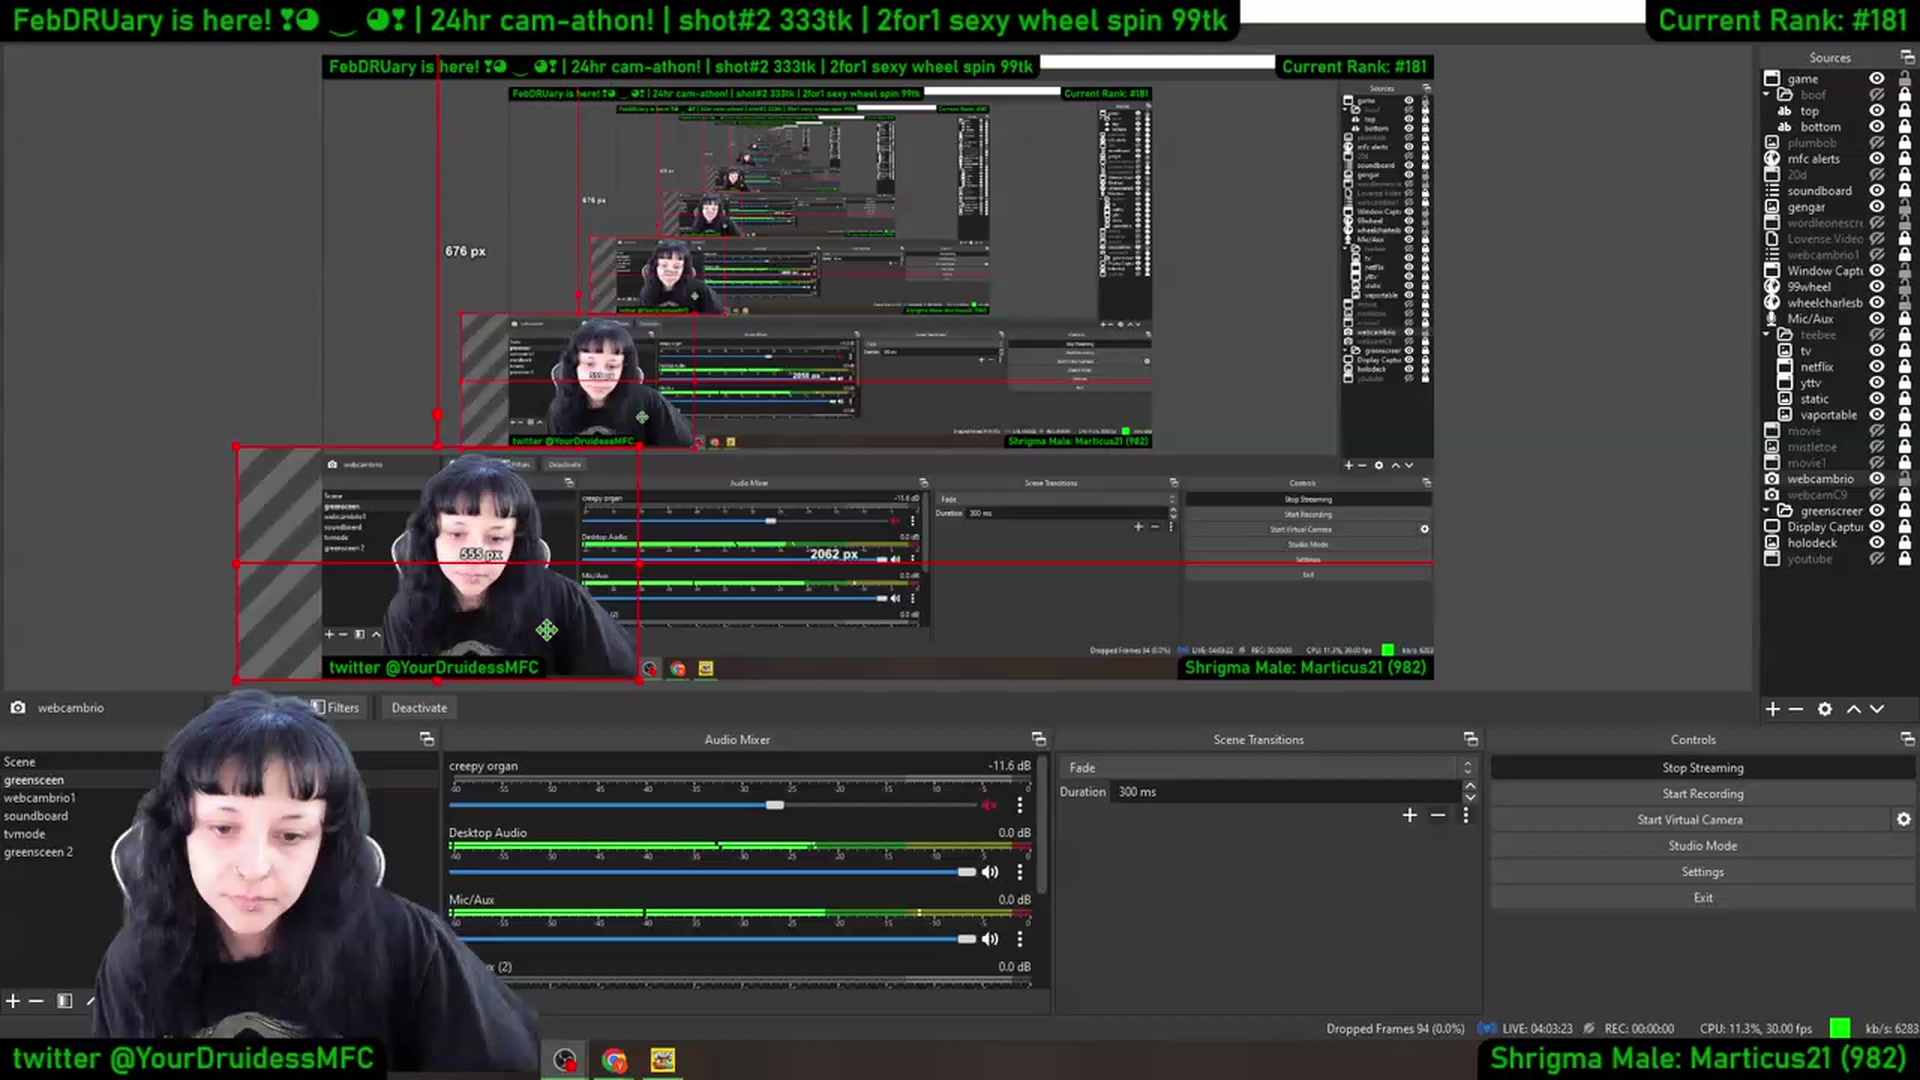Image resolution: width=1920 pixels, height=1080 pixels.
Task: Pop out the Audio Mixer dock
Action: pos(1039,739)
